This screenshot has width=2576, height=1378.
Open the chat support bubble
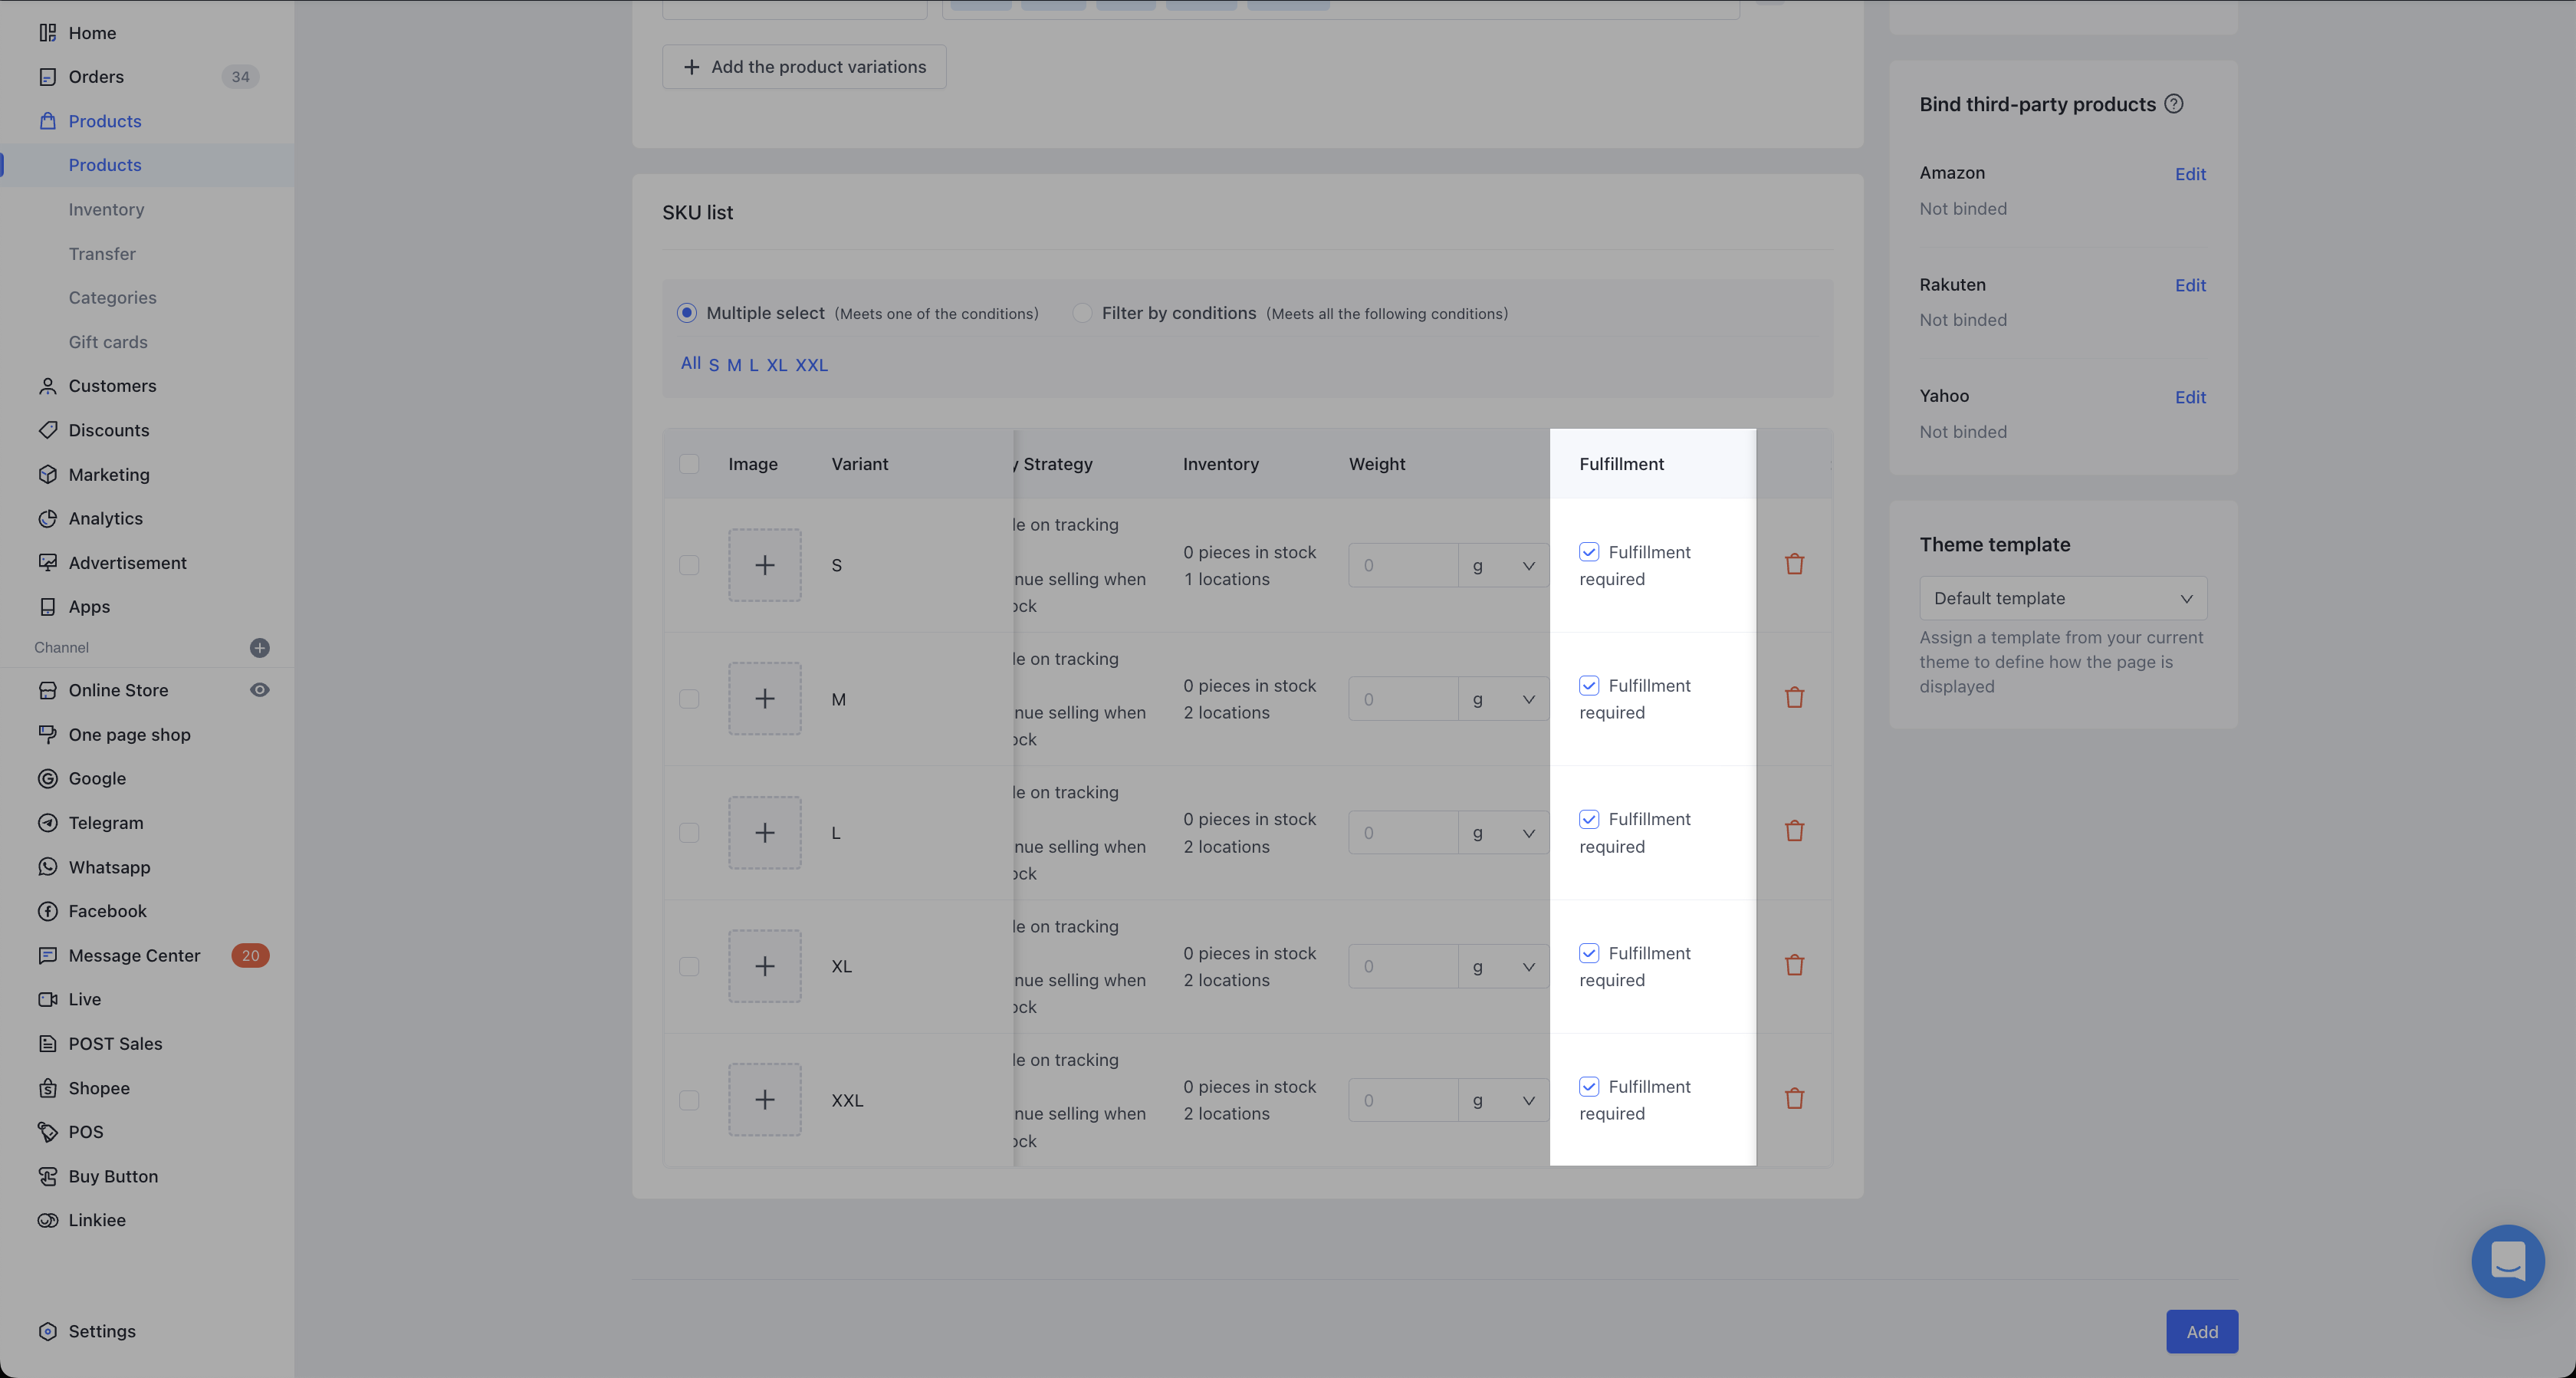tap(2507, 1260)
